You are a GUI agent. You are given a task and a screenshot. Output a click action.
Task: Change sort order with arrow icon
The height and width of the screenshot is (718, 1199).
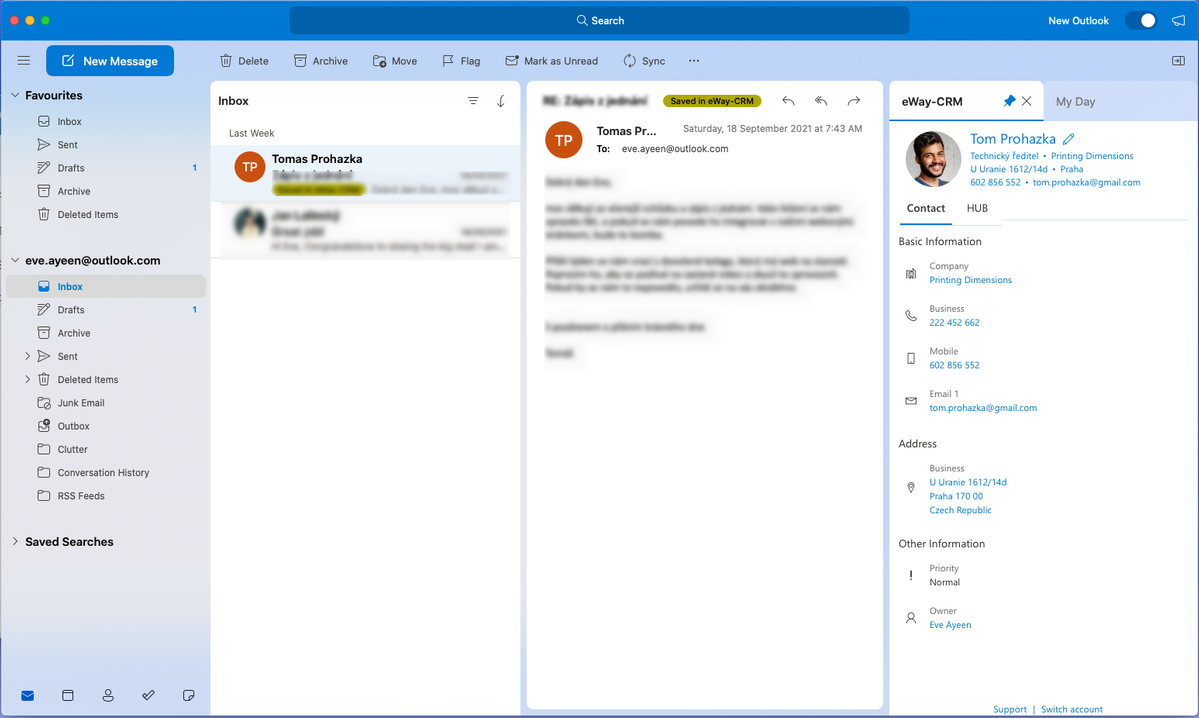(x=501, y=101)
